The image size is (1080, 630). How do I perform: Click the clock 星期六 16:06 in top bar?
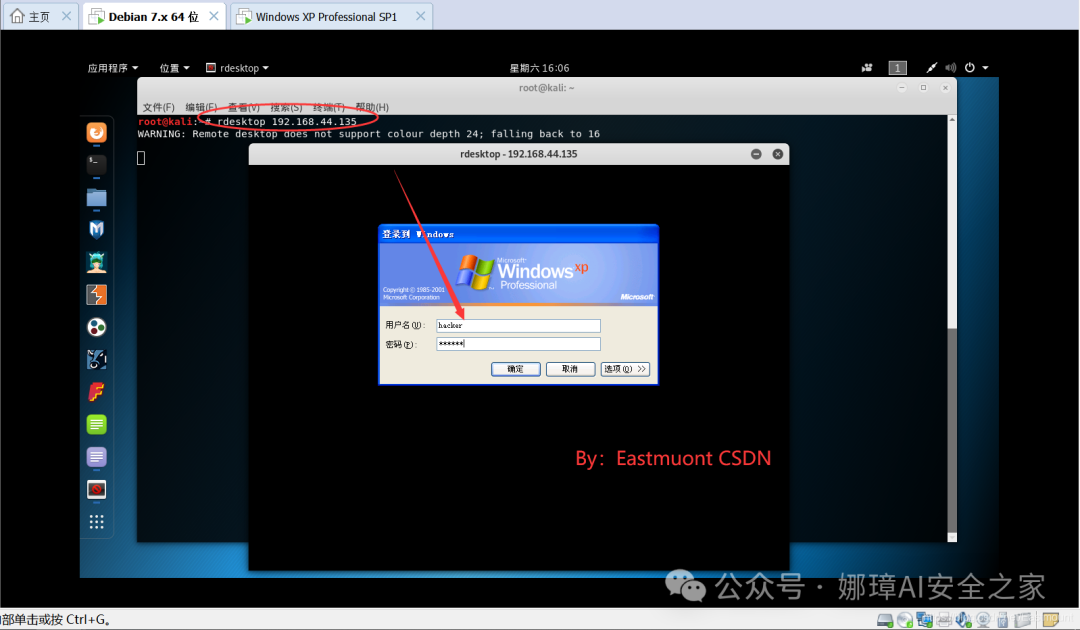(539, 67)
